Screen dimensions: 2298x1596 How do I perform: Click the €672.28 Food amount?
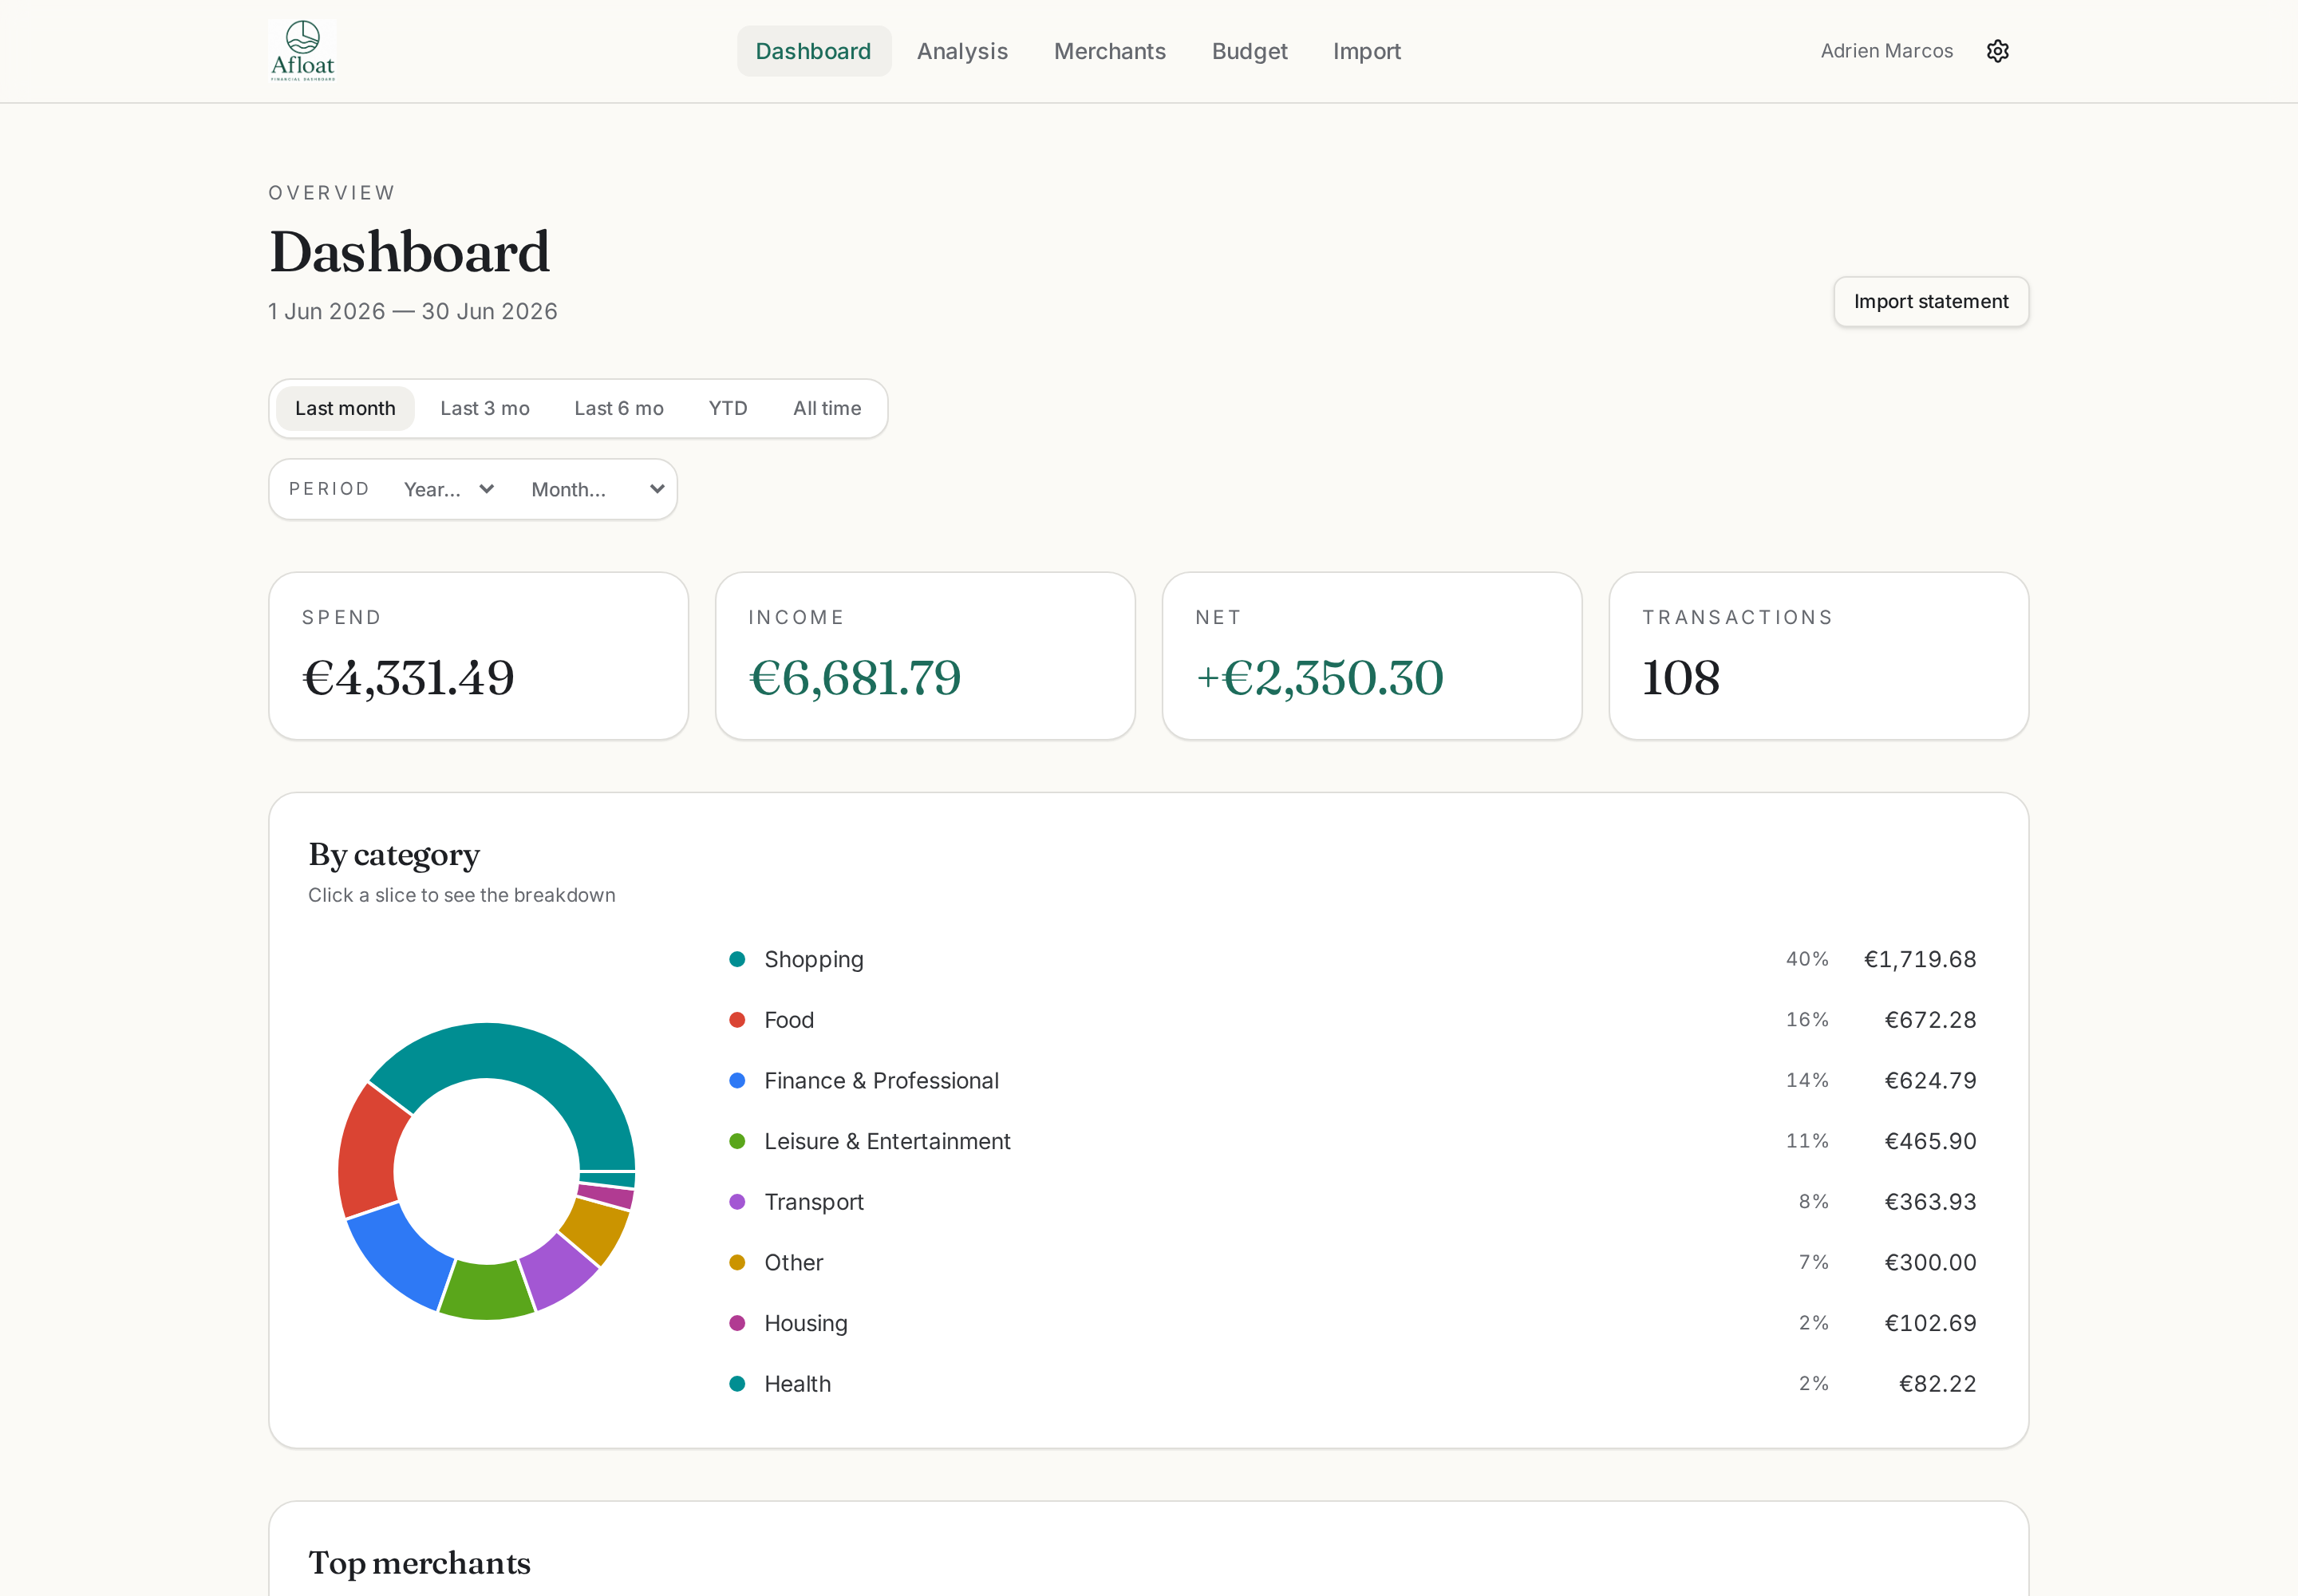point(1930,1020)
